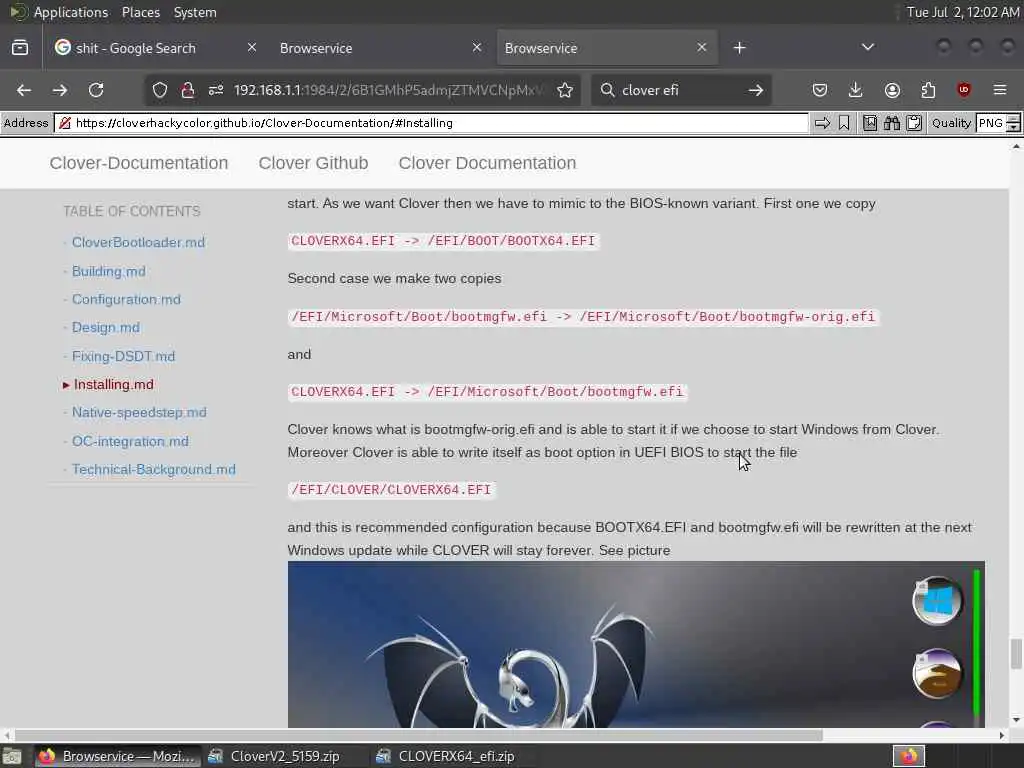Screen dimensions: 1024x768
Task: Select Installing.md in contents
Action: tap(114, 385)
